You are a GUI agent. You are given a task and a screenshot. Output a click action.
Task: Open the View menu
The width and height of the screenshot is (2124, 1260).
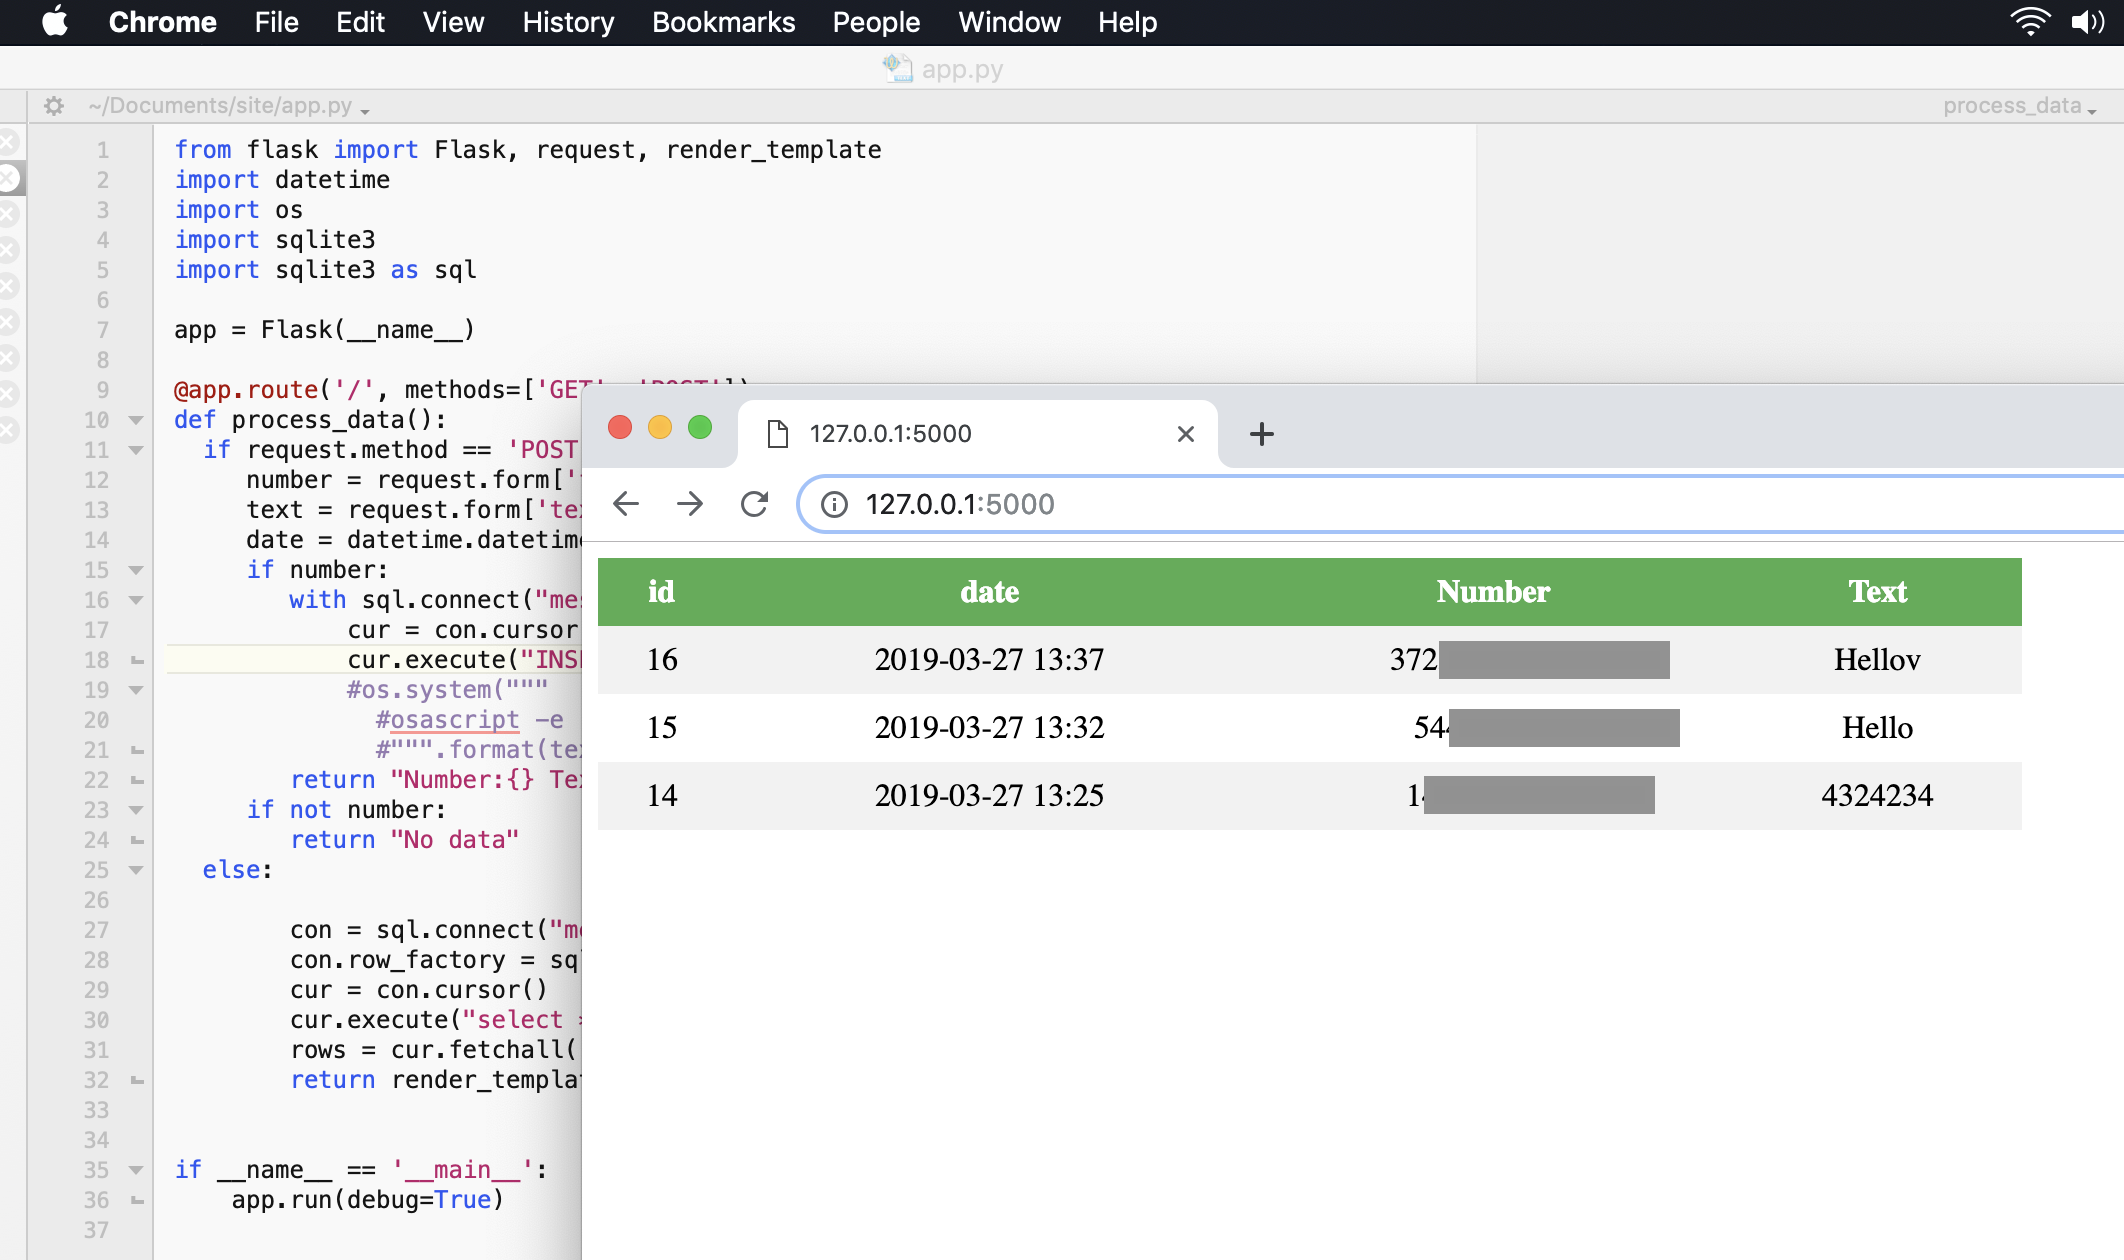[x=453, y=22]
